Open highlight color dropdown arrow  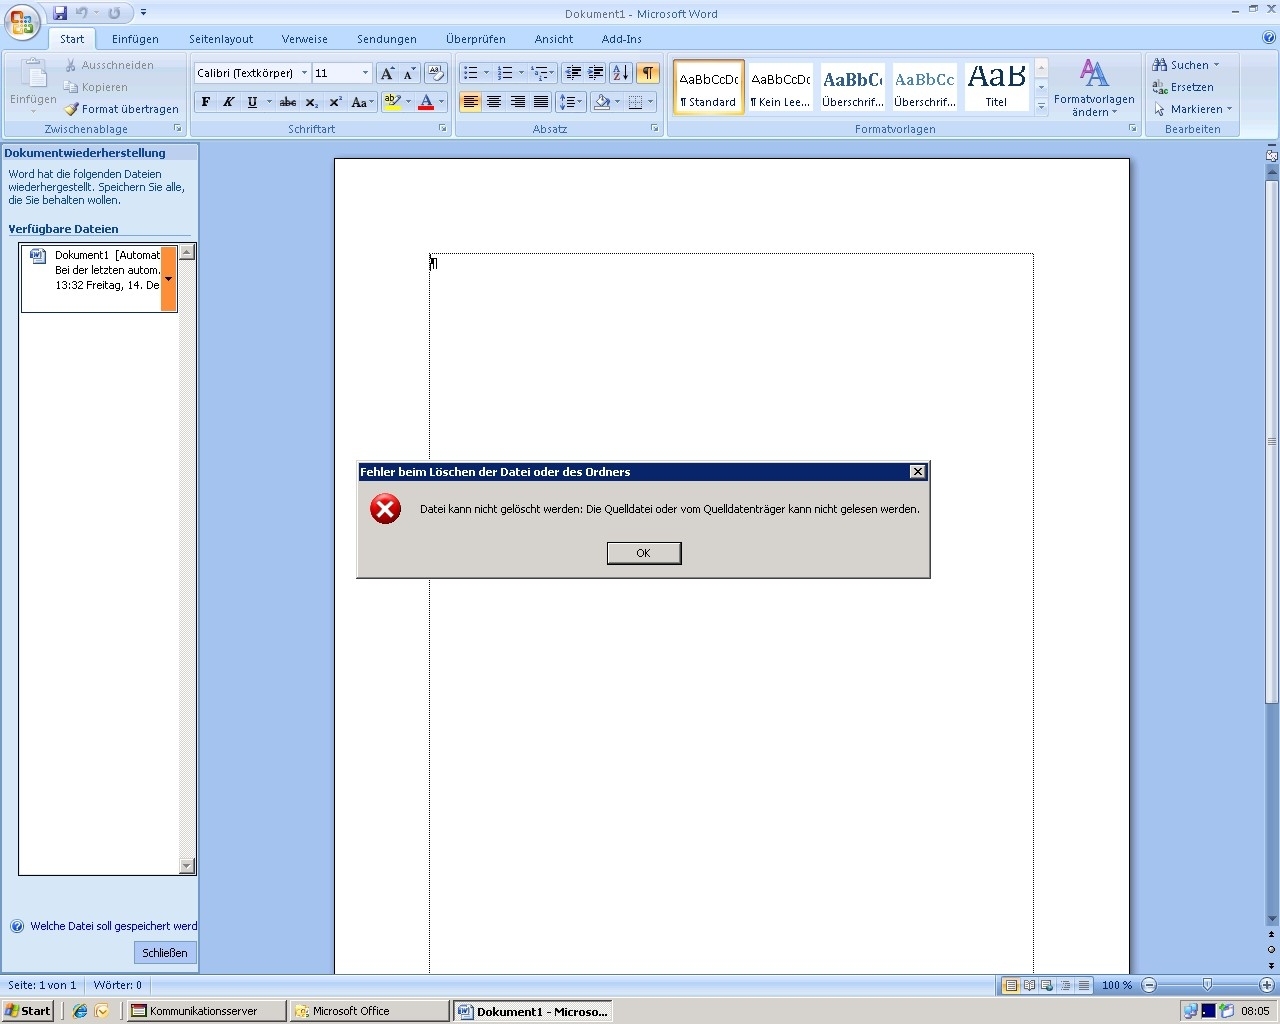click(x=408, y=102)
